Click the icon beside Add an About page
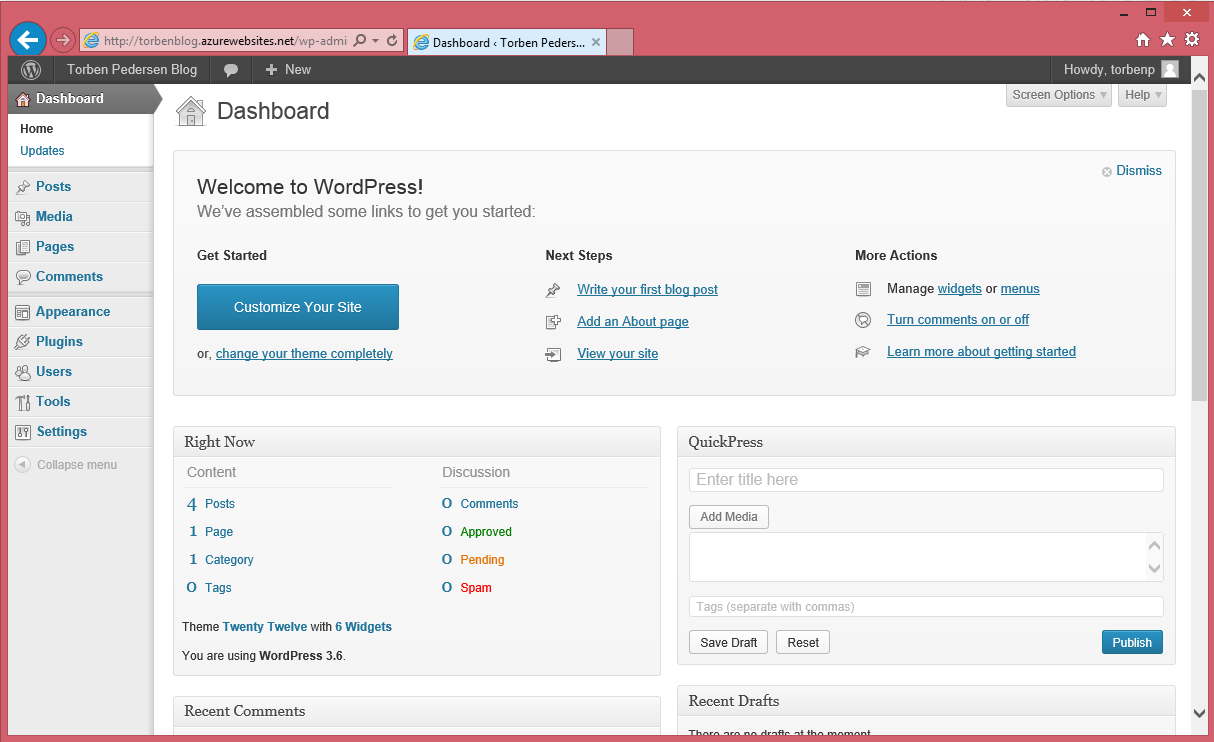The image size is (1214, 742). [553, 322]
